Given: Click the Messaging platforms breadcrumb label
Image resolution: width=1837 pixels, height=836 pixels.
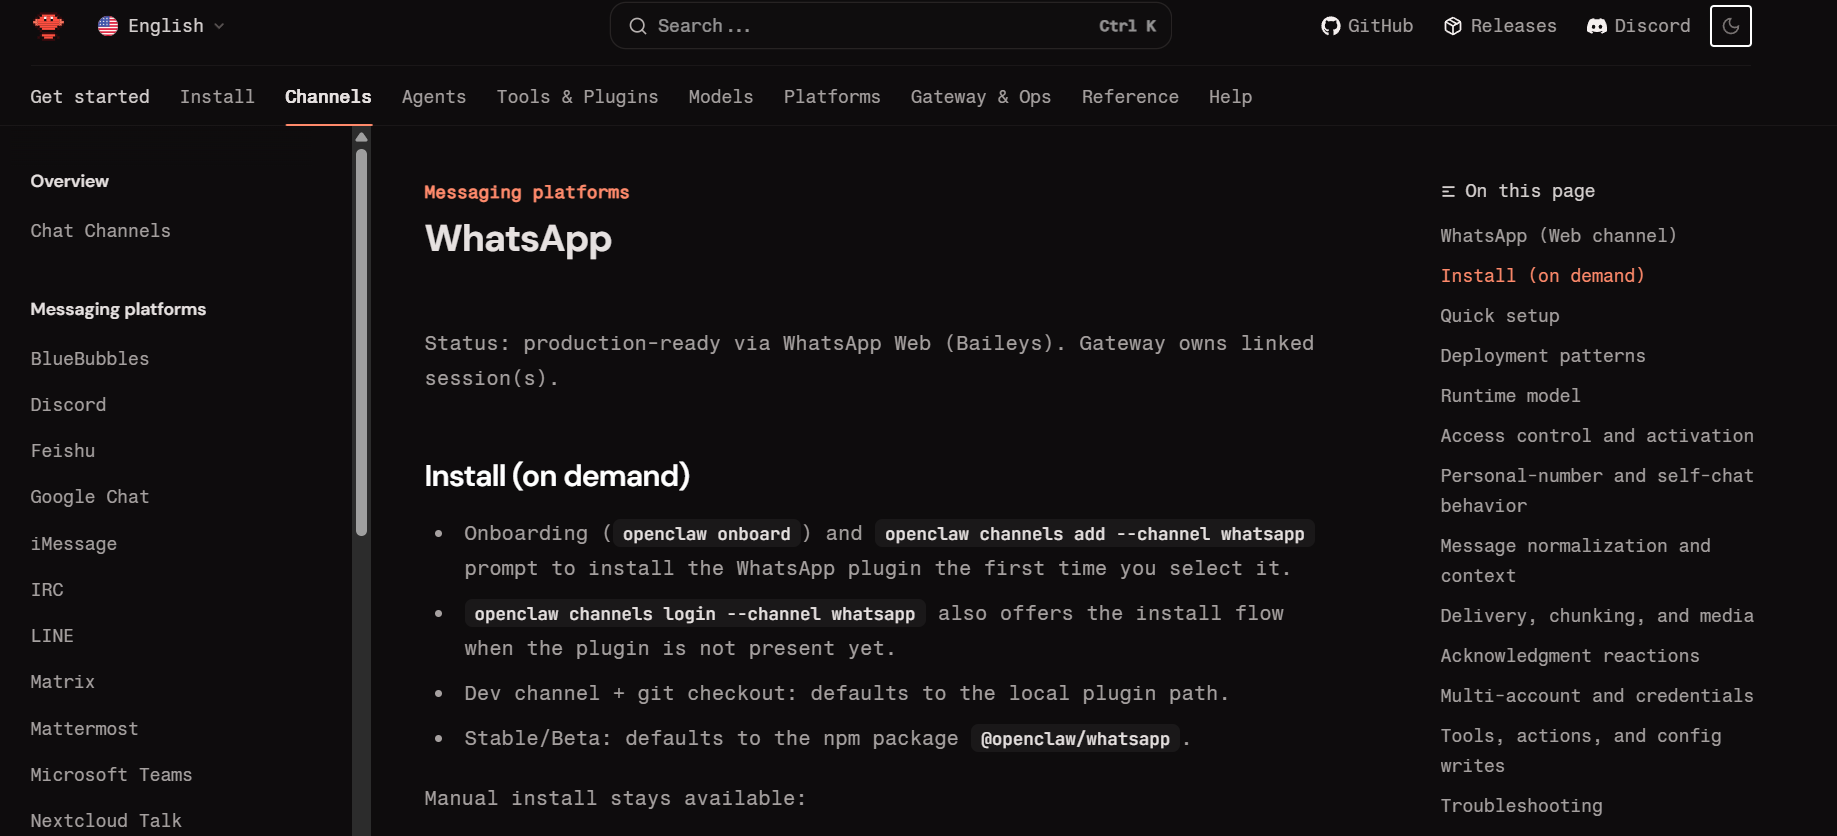Looking at the screenshot, I should (x=527, y=192).
